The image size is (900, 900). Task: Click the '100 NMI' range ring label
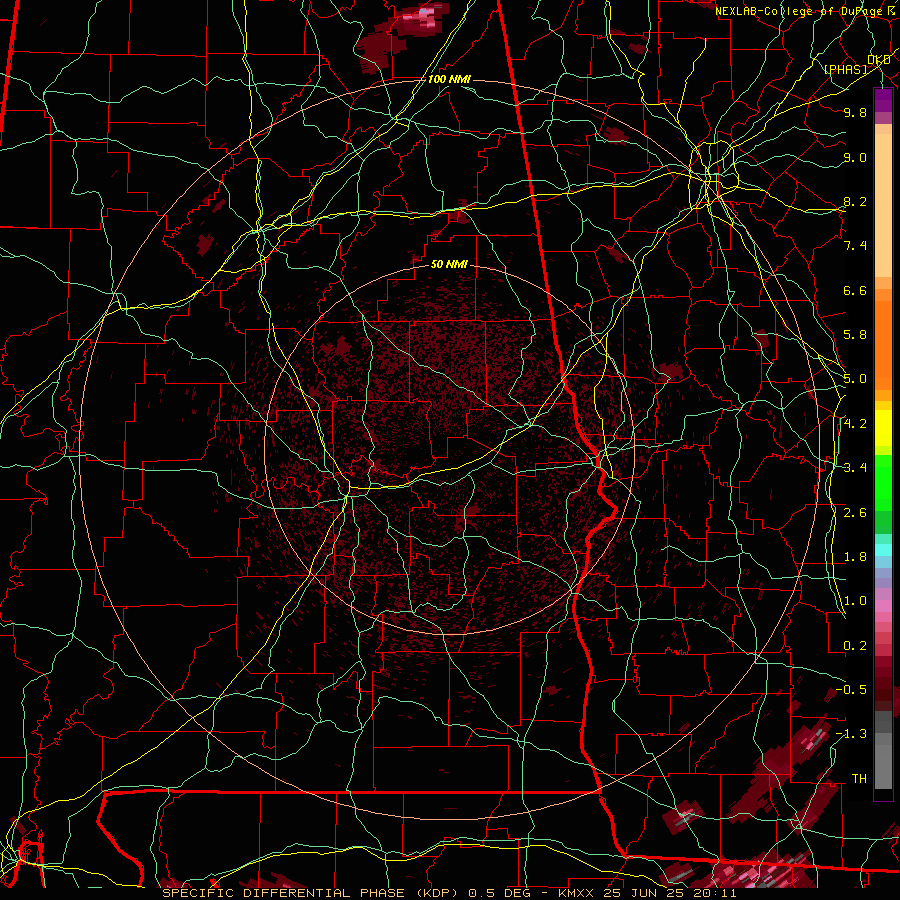449,79
